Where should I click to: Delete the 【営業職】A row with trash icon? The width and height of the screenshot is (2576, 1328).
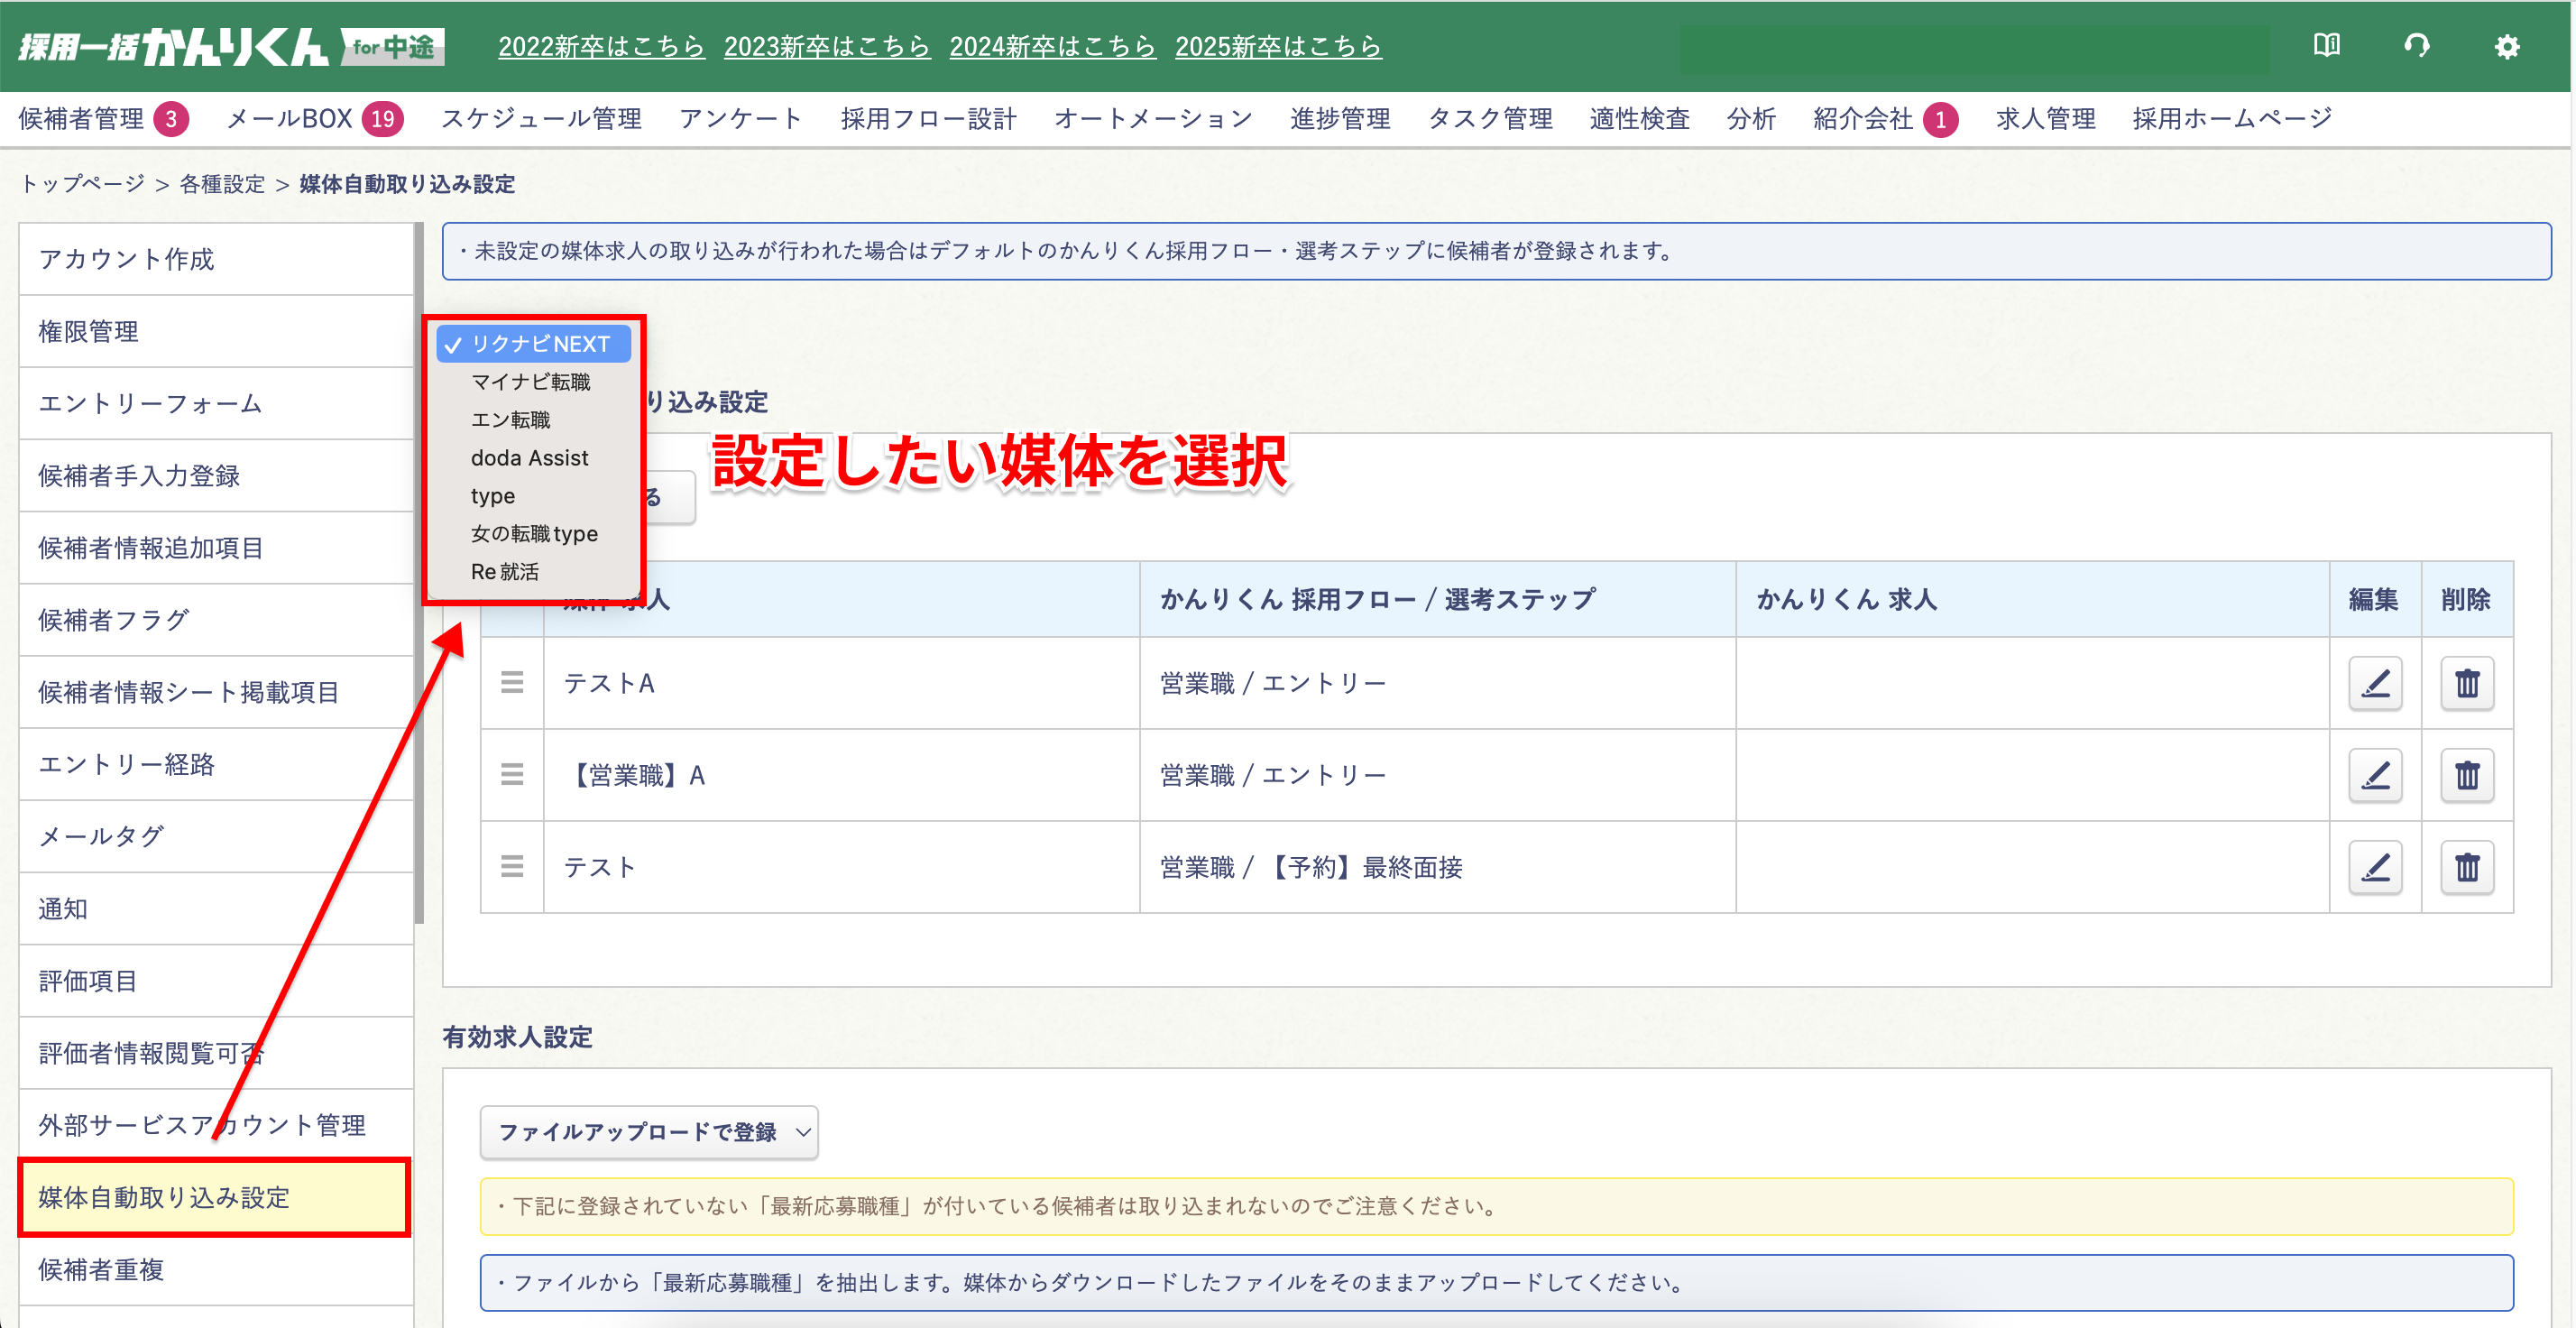coord(2467,775)
